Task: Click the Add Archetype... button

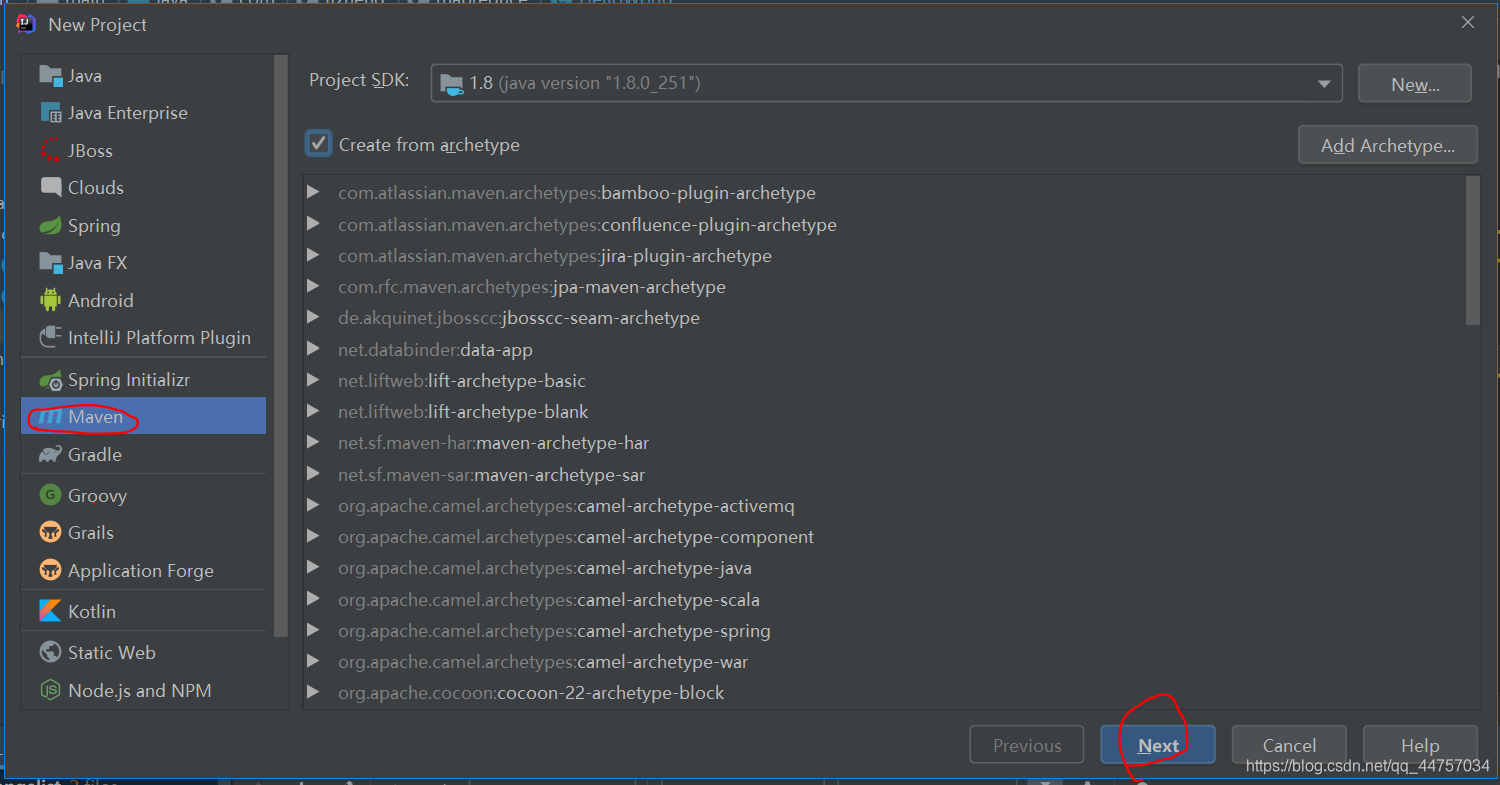Action: click(x=1387, y=145)
